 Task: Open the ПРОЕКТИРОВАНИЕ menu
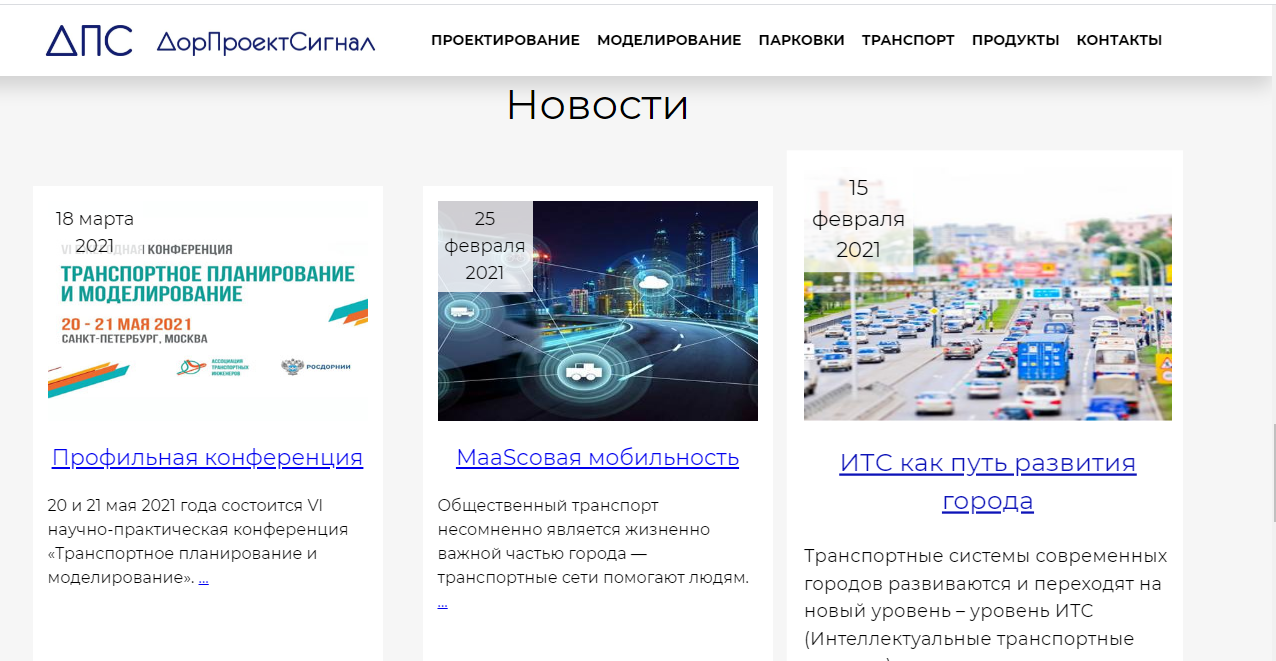pyautogui.click(x=505, y=40)
